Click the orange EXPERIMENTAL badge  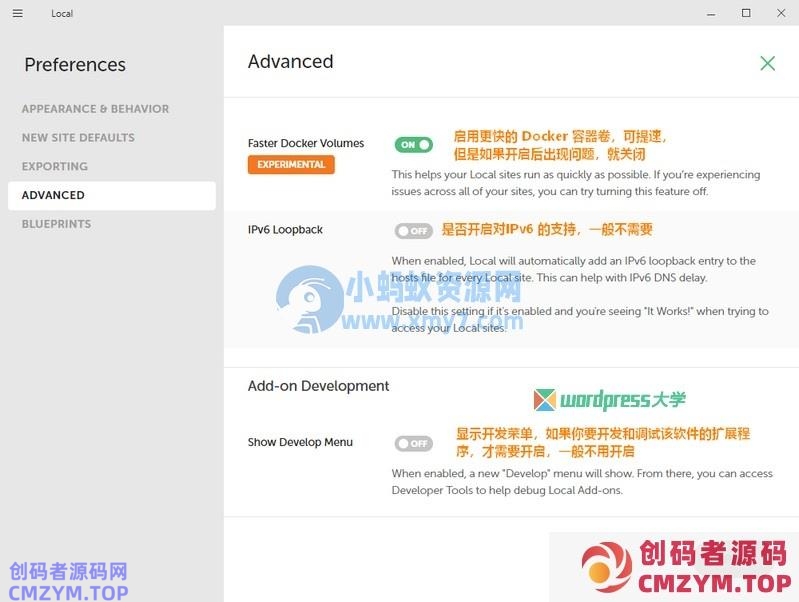coord(291,165)
